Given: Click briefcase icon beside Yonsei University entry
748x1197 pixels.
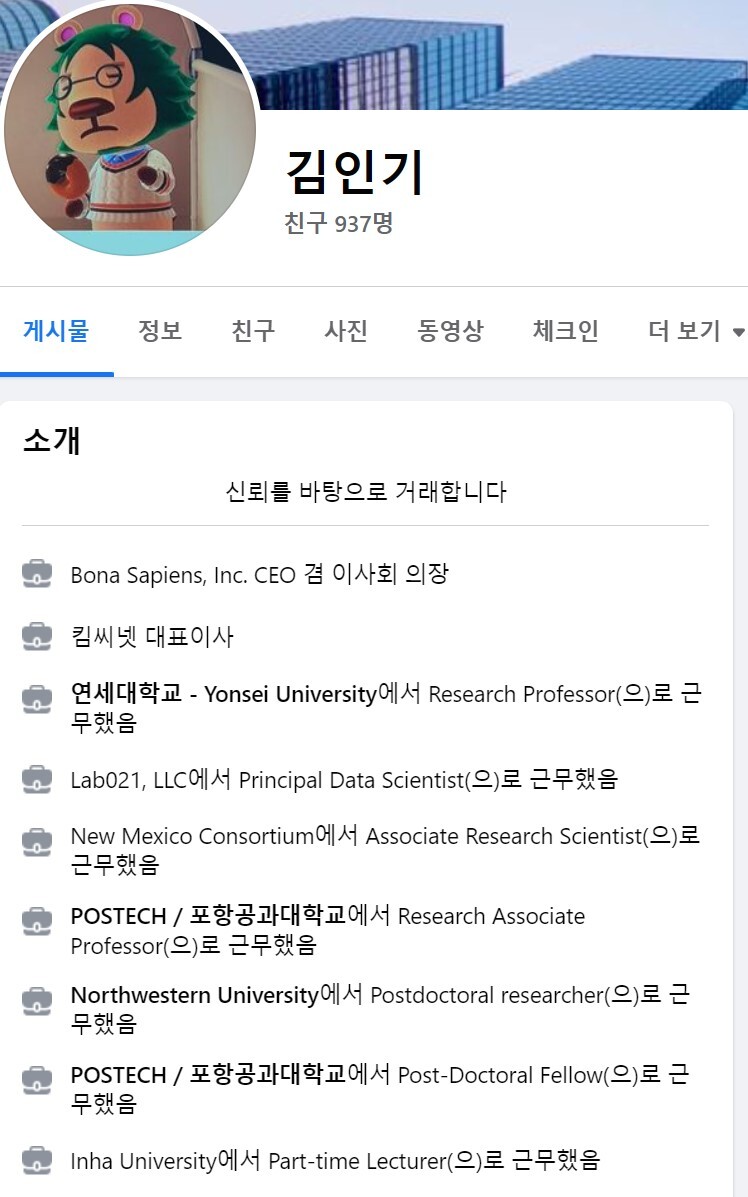Looking at the screenshot, I should click(x=37, y=699).
